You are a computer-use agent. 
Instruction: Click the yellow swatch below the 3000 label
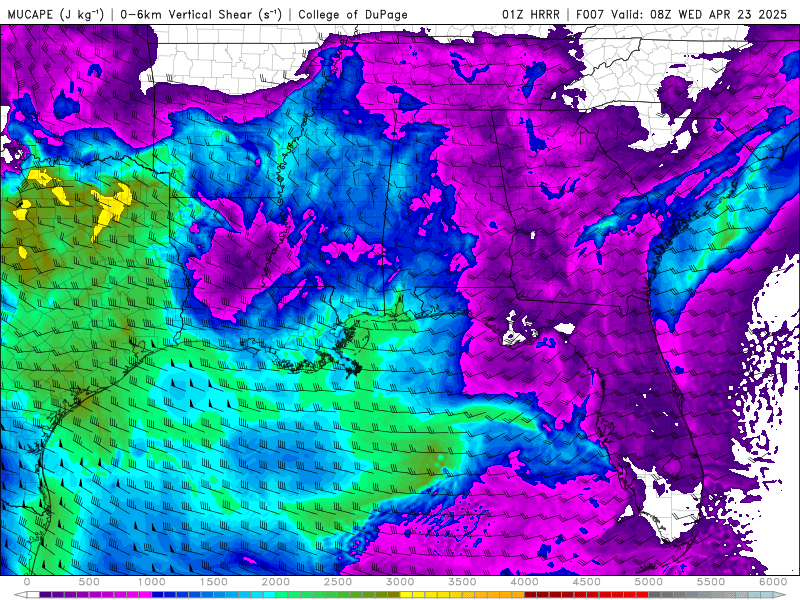click(x=407, y=595)
